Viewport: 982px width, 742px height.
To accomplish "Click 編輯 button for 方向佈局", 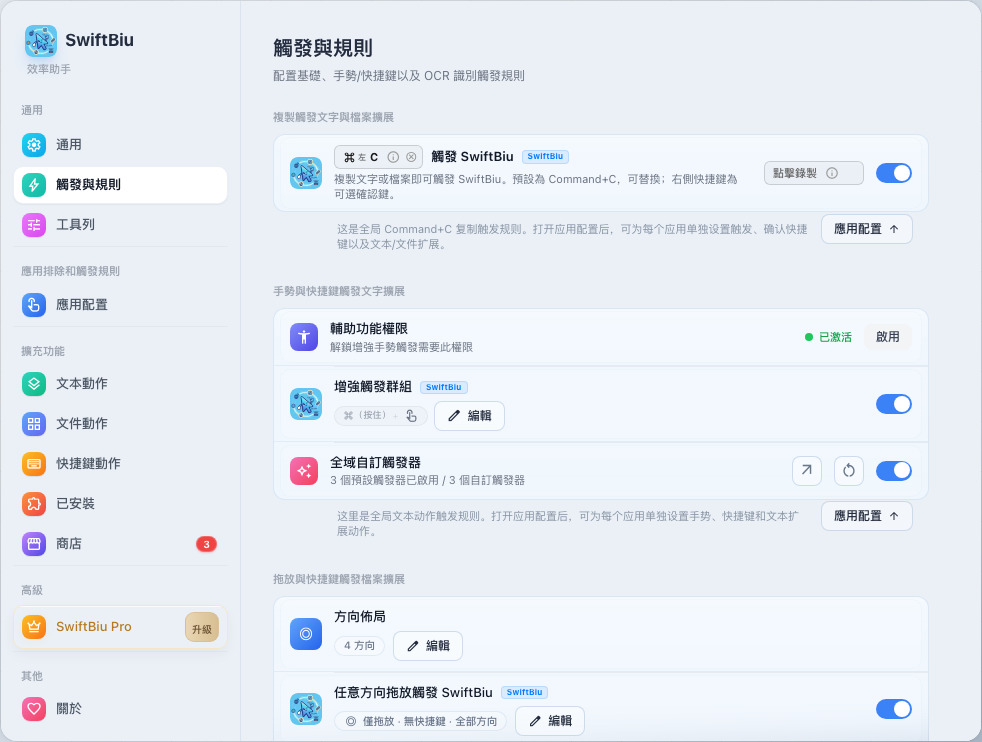I will [x=428, y=646].
